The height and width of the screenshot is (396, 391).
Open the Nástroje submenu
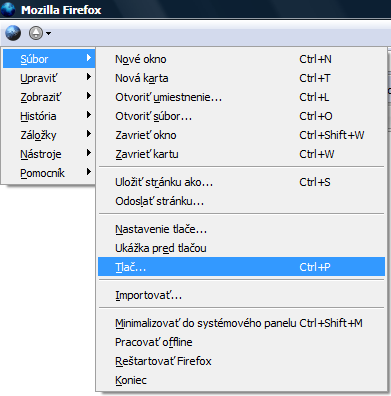click(x=49, y=154)
